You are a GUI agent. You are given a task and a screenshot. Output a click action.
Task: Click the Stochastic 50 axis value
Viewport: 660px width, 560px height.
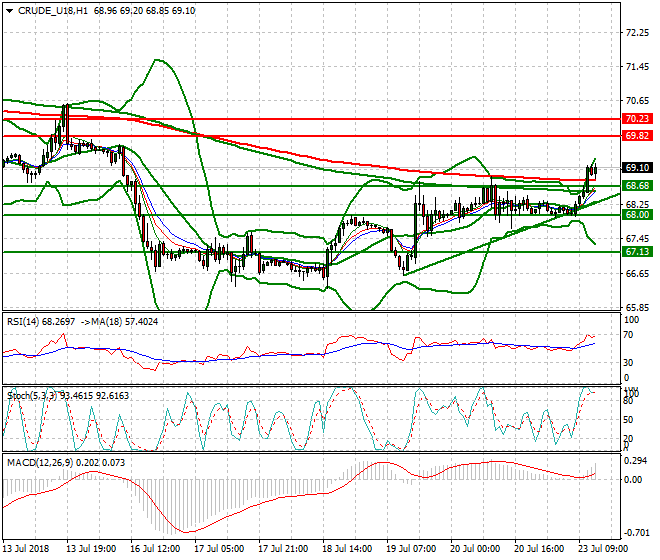click(x=628, y=420)
